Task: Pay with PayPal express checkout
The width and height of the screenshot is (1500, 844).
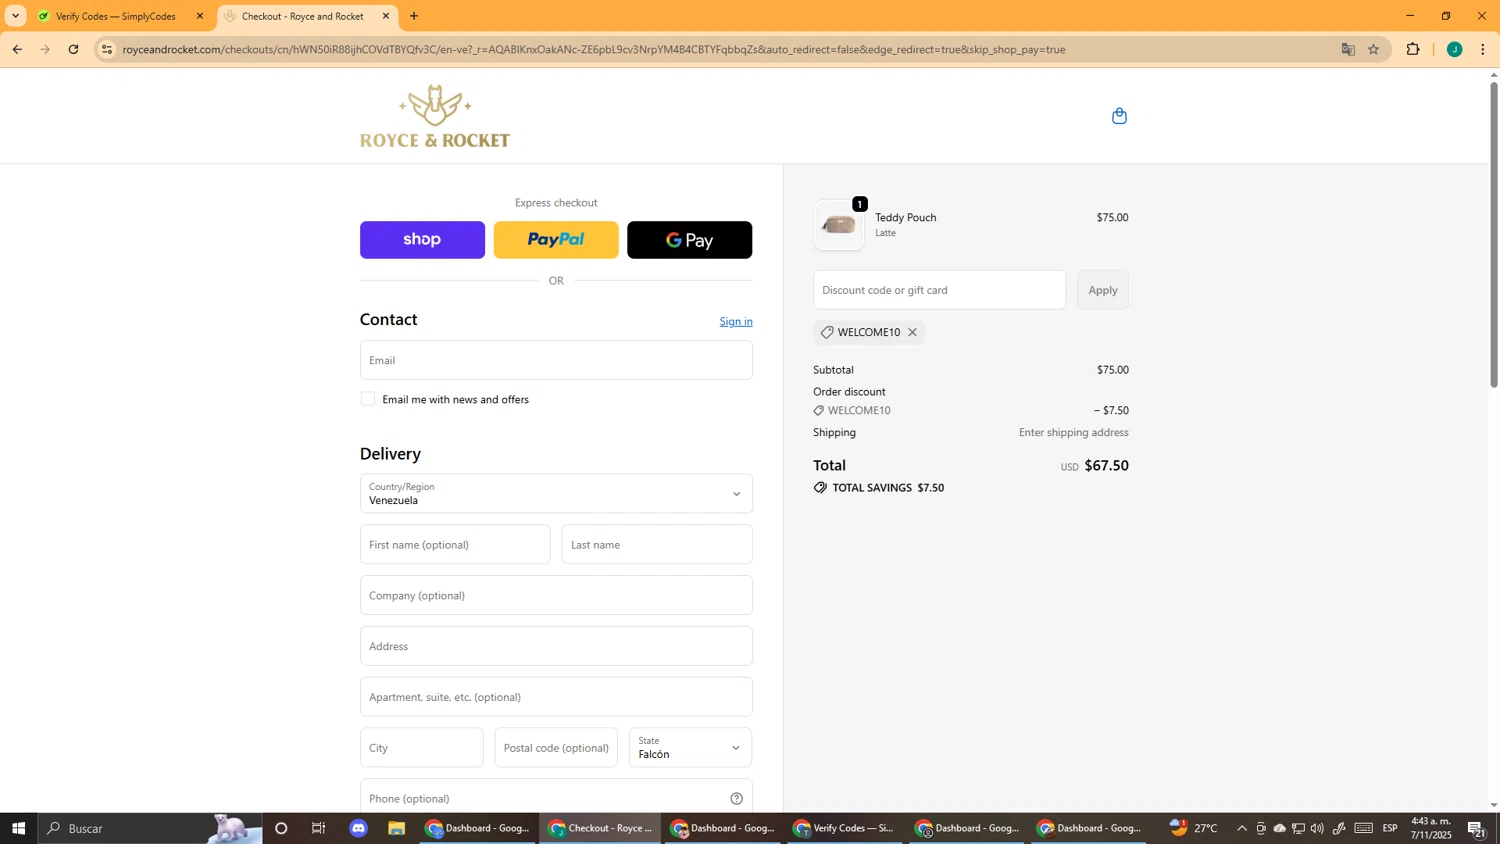Action: 556,240
